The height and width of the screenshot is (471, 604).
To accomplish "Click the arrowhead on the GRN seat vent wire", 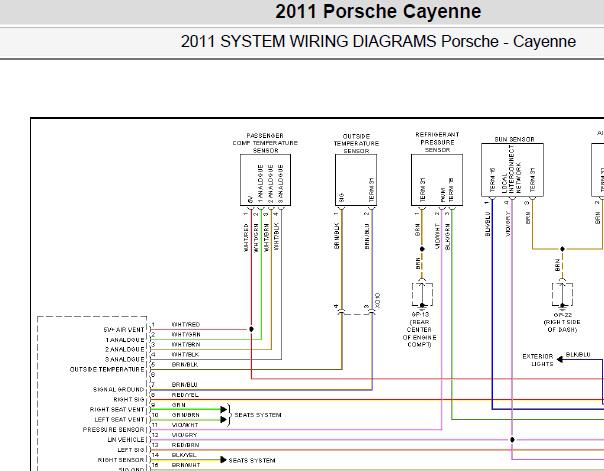I will pos(223,409).
